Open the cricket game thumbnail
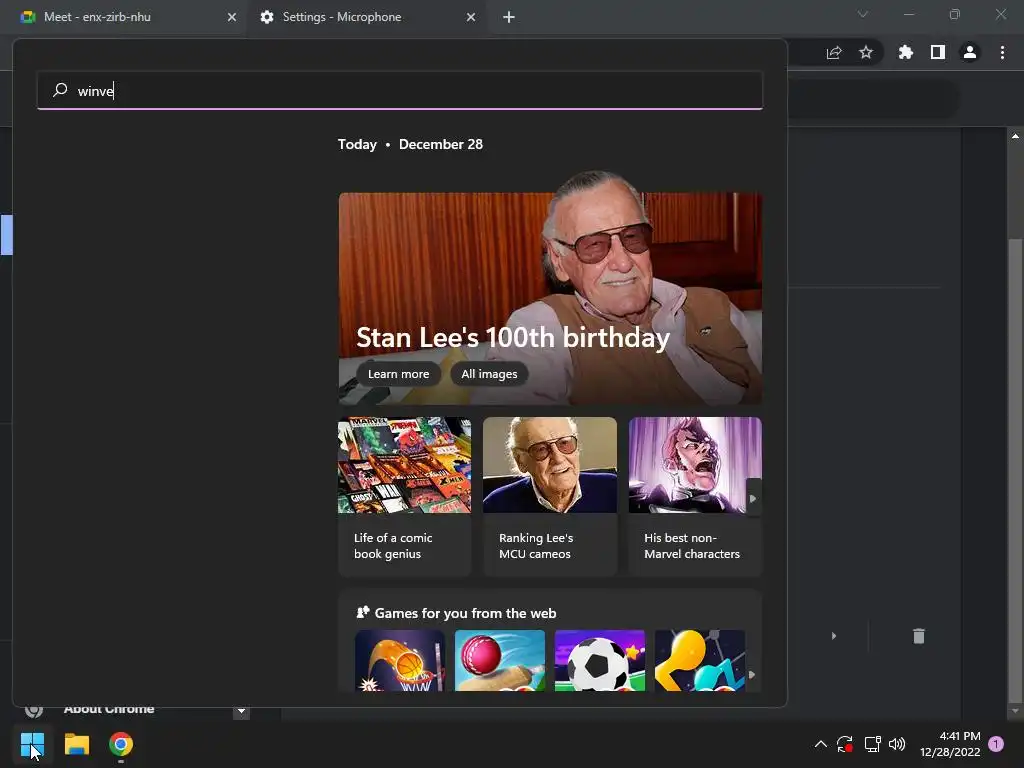 [x=500, y=660]
